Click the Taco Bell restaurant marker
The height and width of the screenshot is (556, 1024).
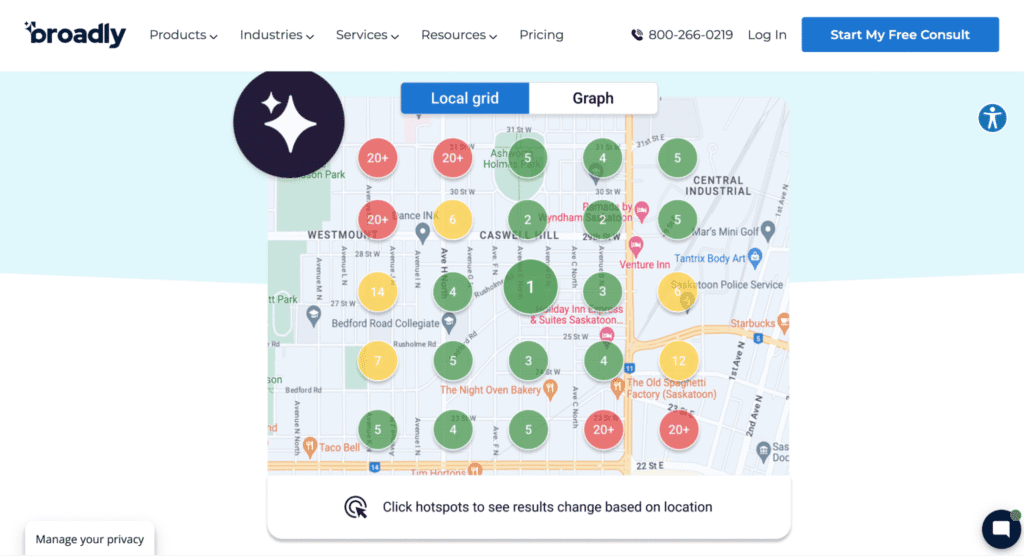pyautogui.click(x=310, y=447)
